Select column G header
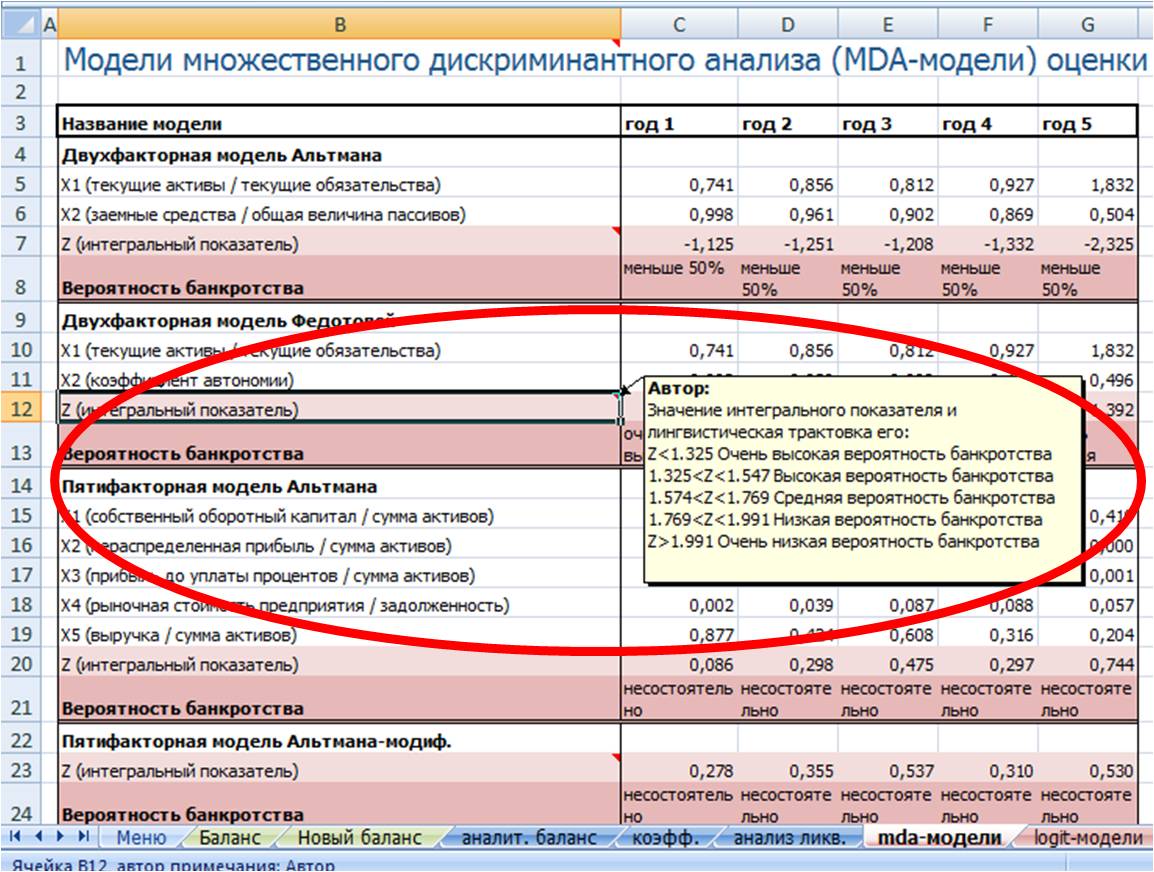Image resolution: width=1154 pixels, height=872 pixels. click(x=1088, y=25)
